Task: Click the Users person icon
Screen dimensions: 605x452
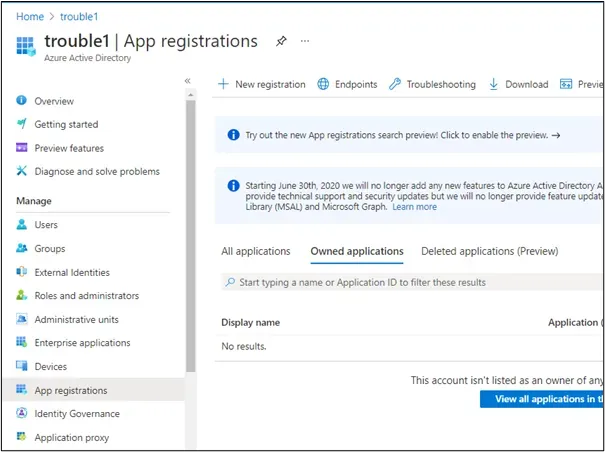Action: tap(22, 224)
